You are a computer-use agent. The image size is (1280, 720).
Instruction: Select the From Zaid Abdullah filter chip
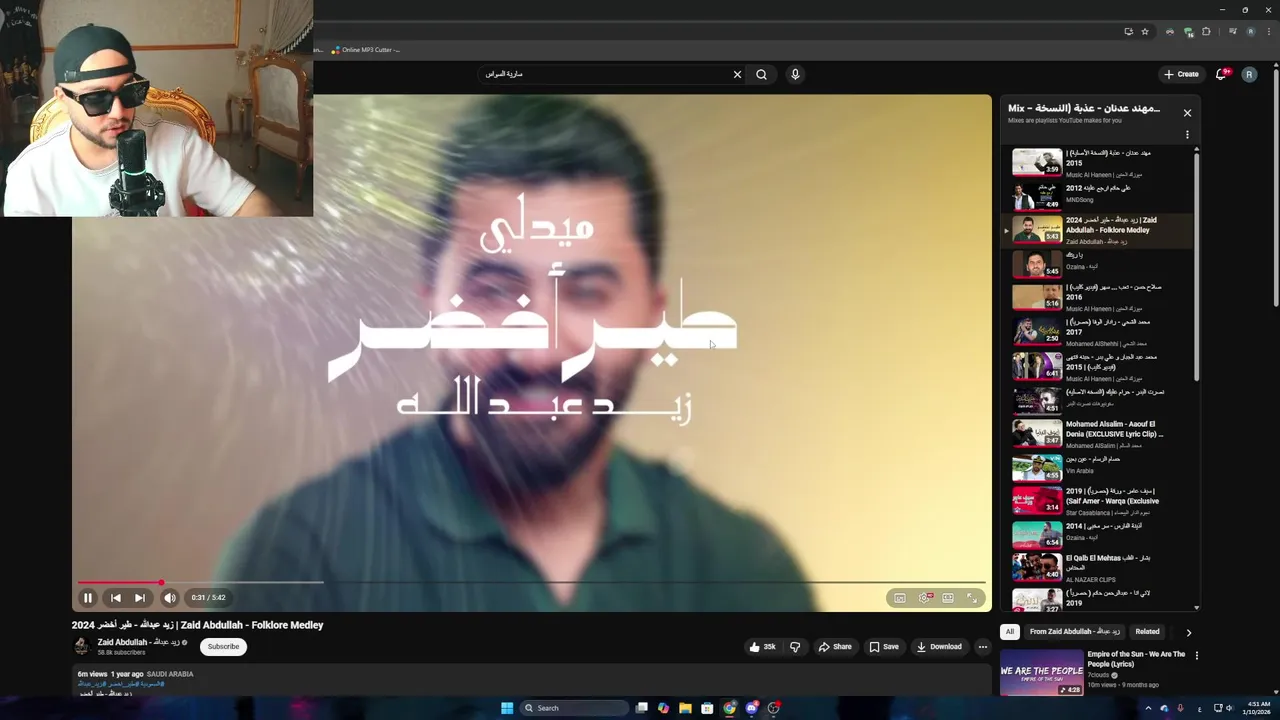coord(1075,632)
